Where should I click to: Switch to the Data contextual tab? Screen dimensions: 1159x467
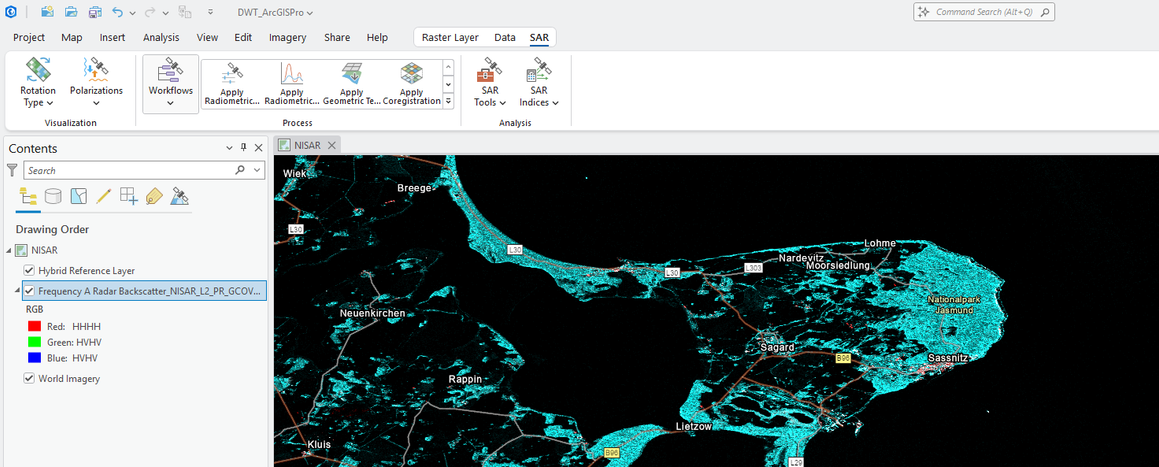click(505, 38)
